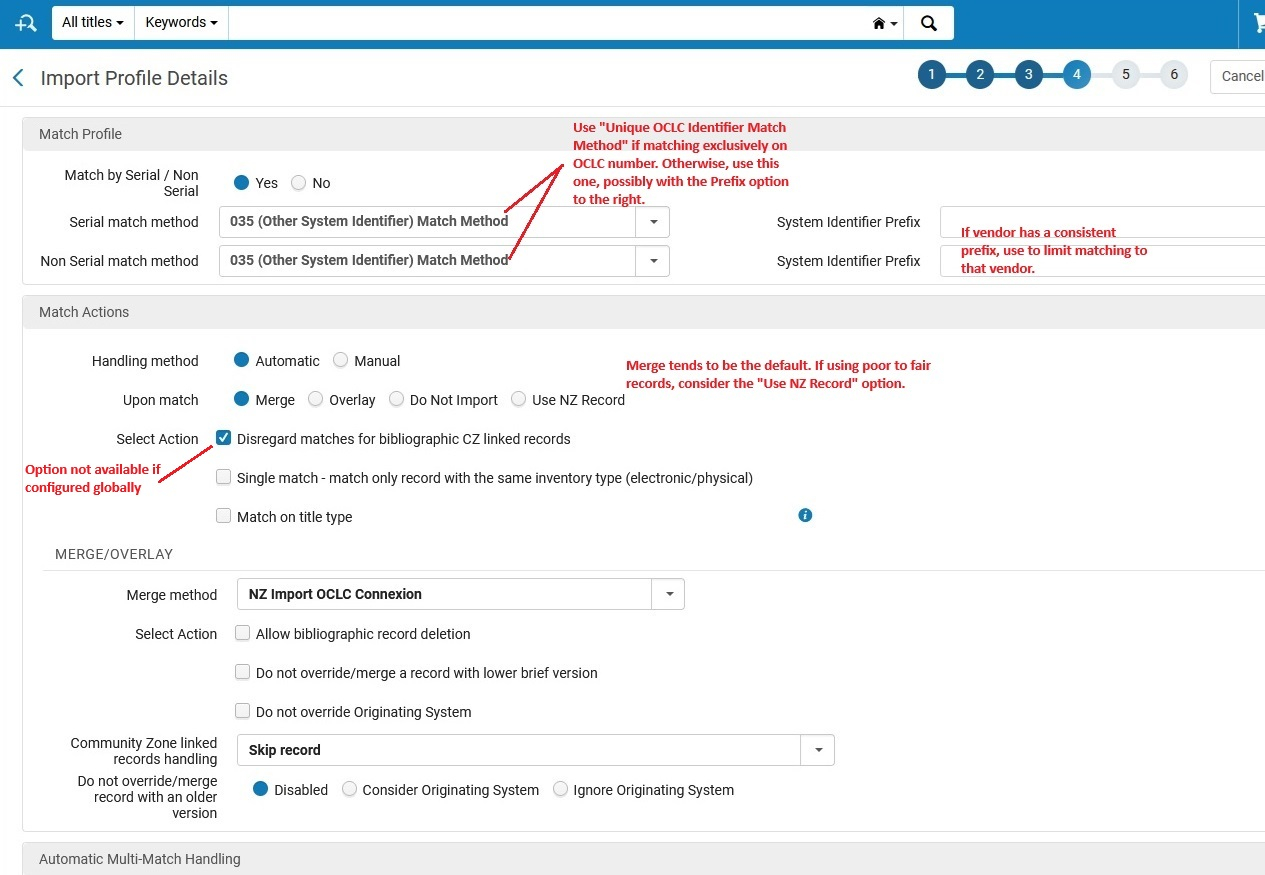
Task: Click the search magnifying glass button
Action: pos(928,23)
